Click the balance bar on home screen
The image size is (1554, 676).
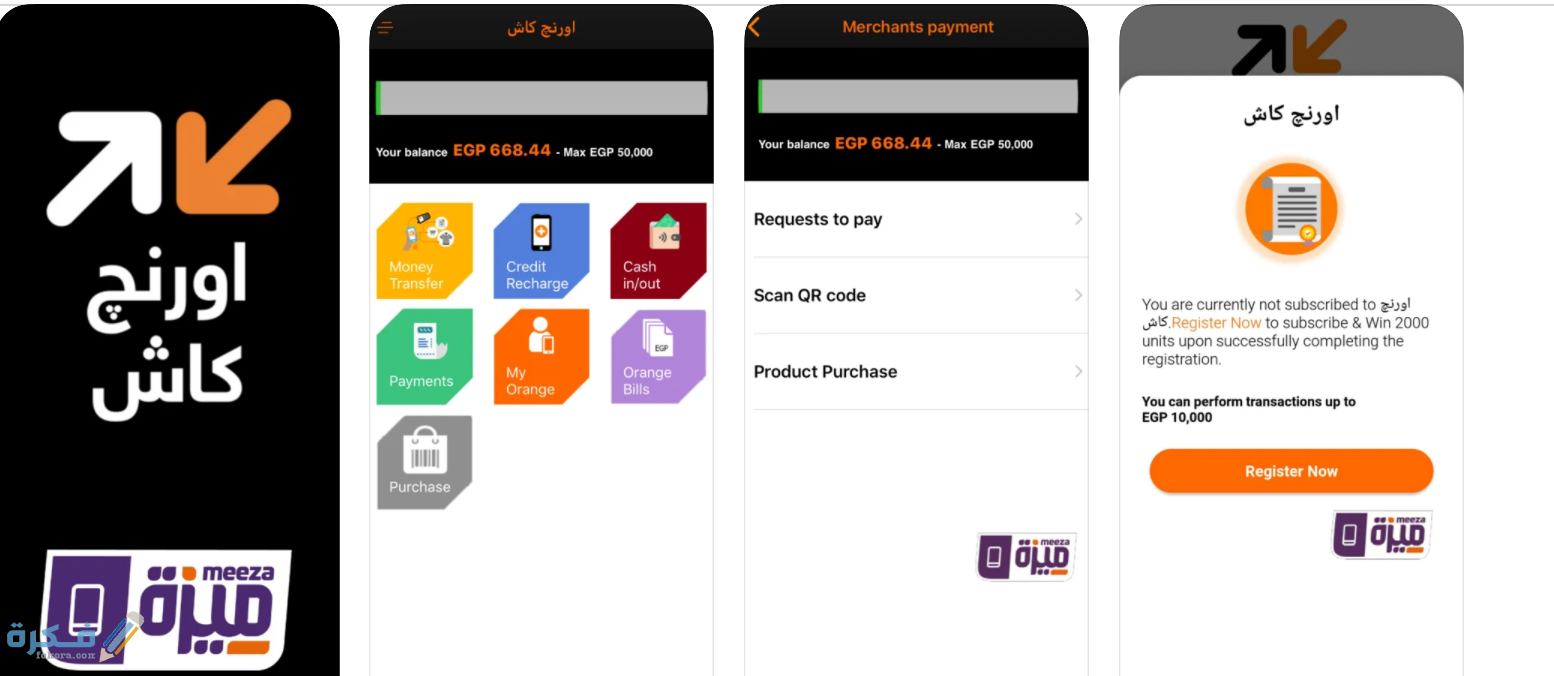(542, 98)
